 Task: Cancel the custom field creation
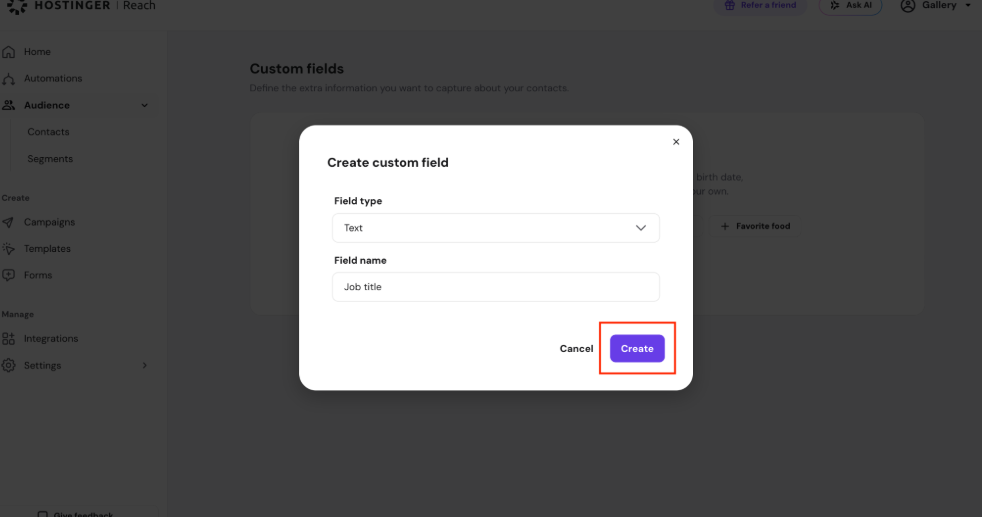576,349
